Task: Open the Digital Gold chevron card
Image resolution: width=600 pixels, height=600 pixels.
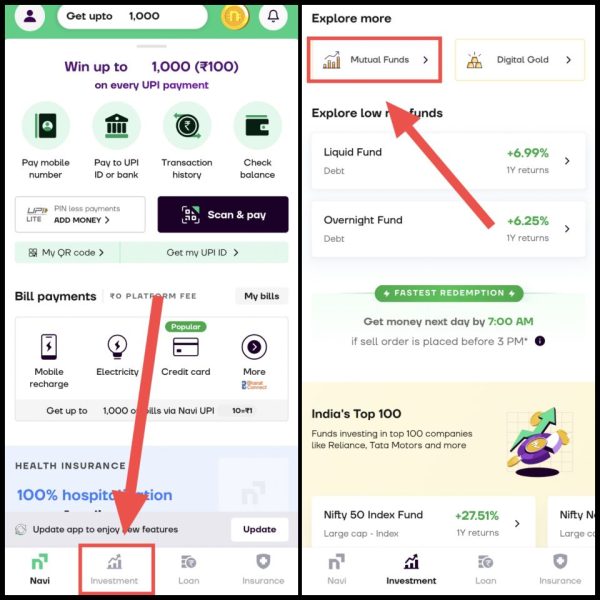Action: pos(520,60)
